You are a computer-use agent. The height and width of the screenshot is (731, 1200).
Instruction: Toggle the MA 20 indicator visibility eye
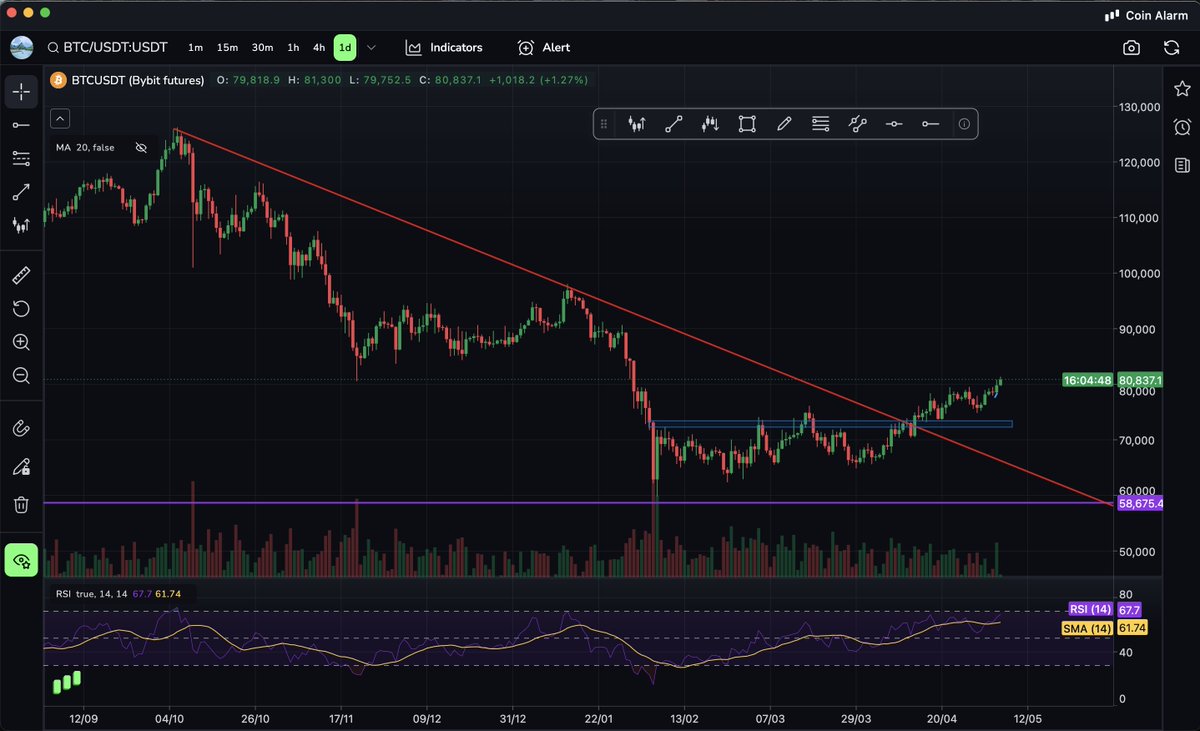141,148
